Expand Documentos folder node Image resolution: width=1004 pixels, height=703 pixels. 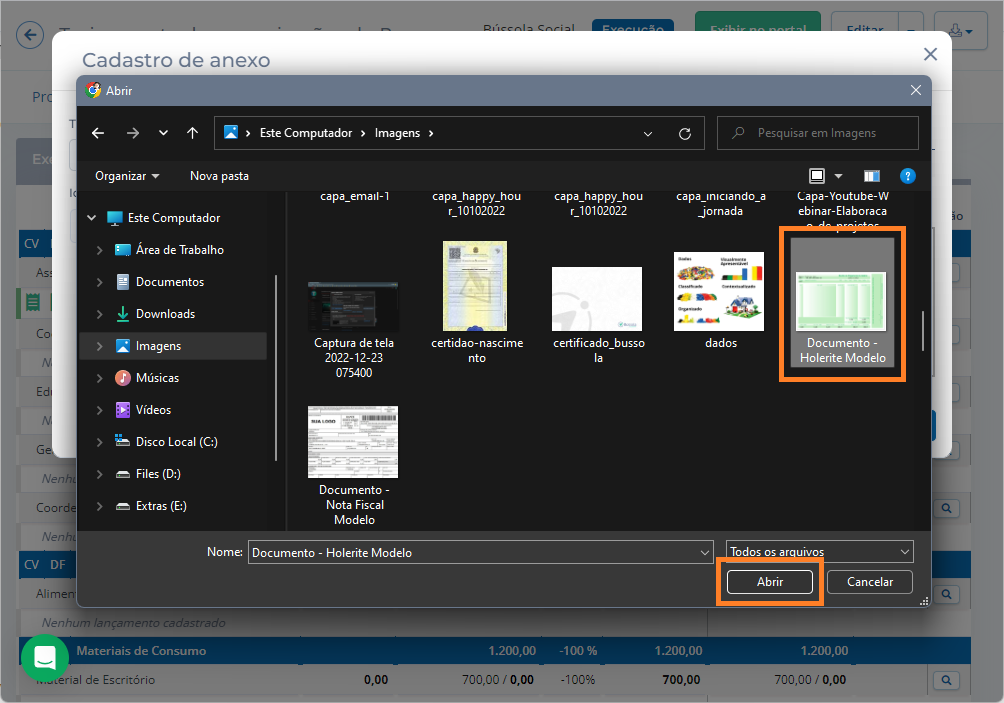[99, 282]
